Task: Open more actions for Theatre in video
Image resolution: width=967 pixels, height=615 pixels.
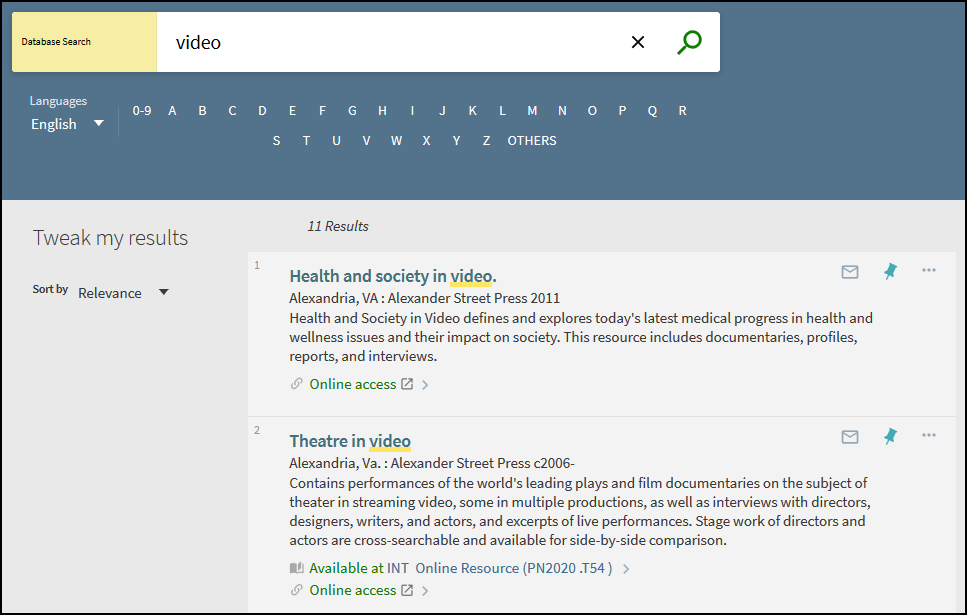Action: (x=929, y=436)
